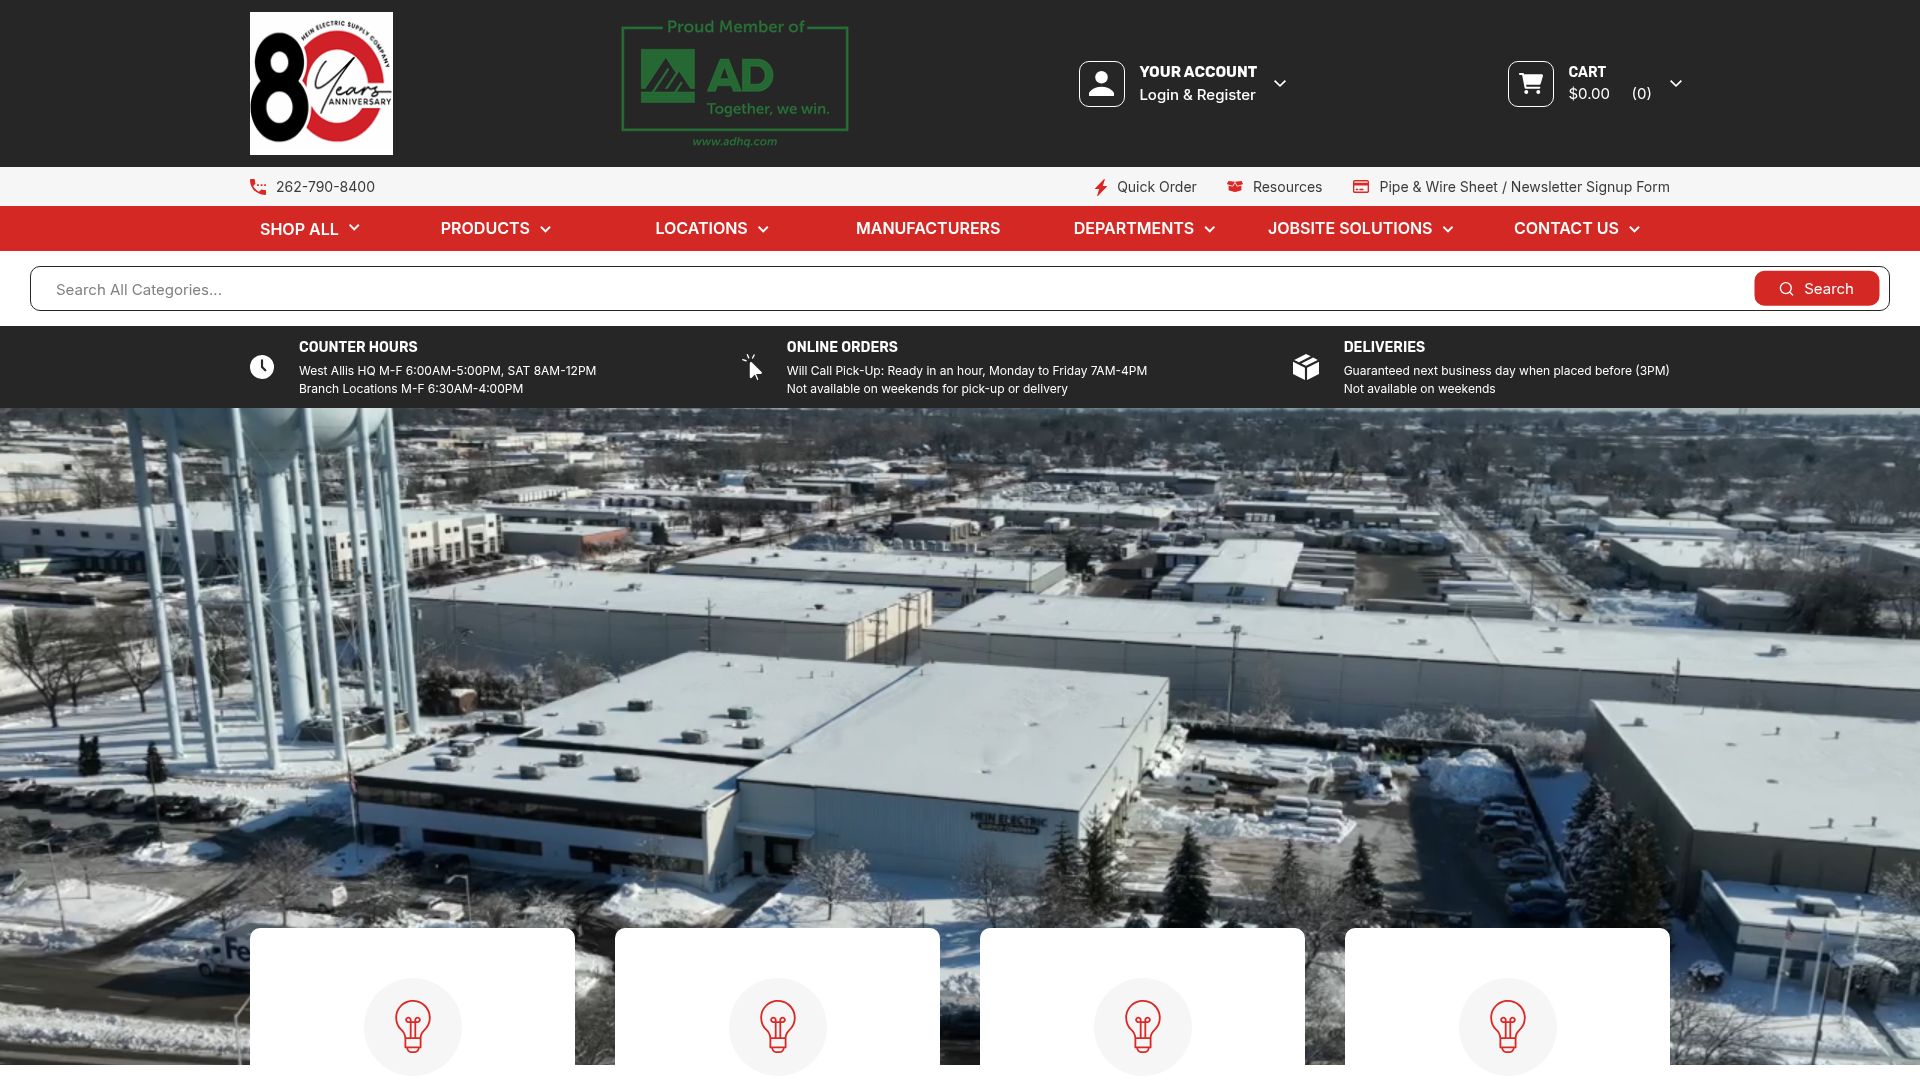Expand the Cart dropdown chevron
The image size is (1920, 1080).
(x=1676, y=84)
